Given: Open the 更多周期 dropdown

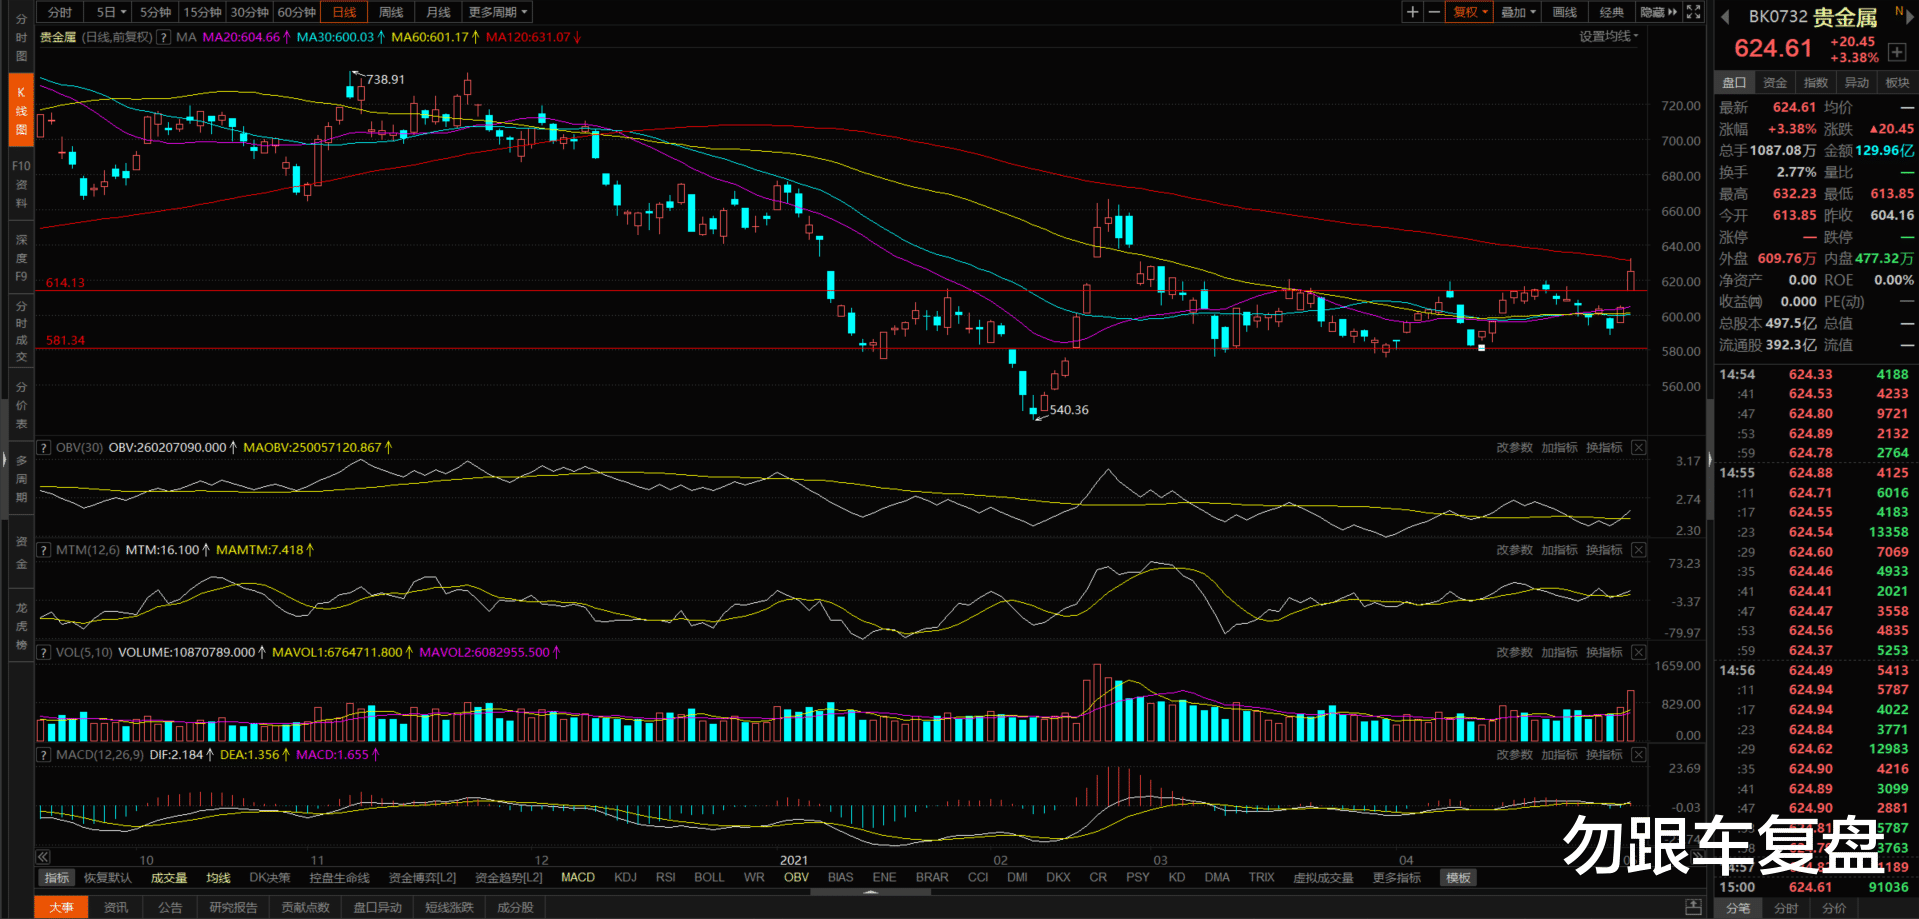Looking at the screenshot, I should [x=497, y=12].
